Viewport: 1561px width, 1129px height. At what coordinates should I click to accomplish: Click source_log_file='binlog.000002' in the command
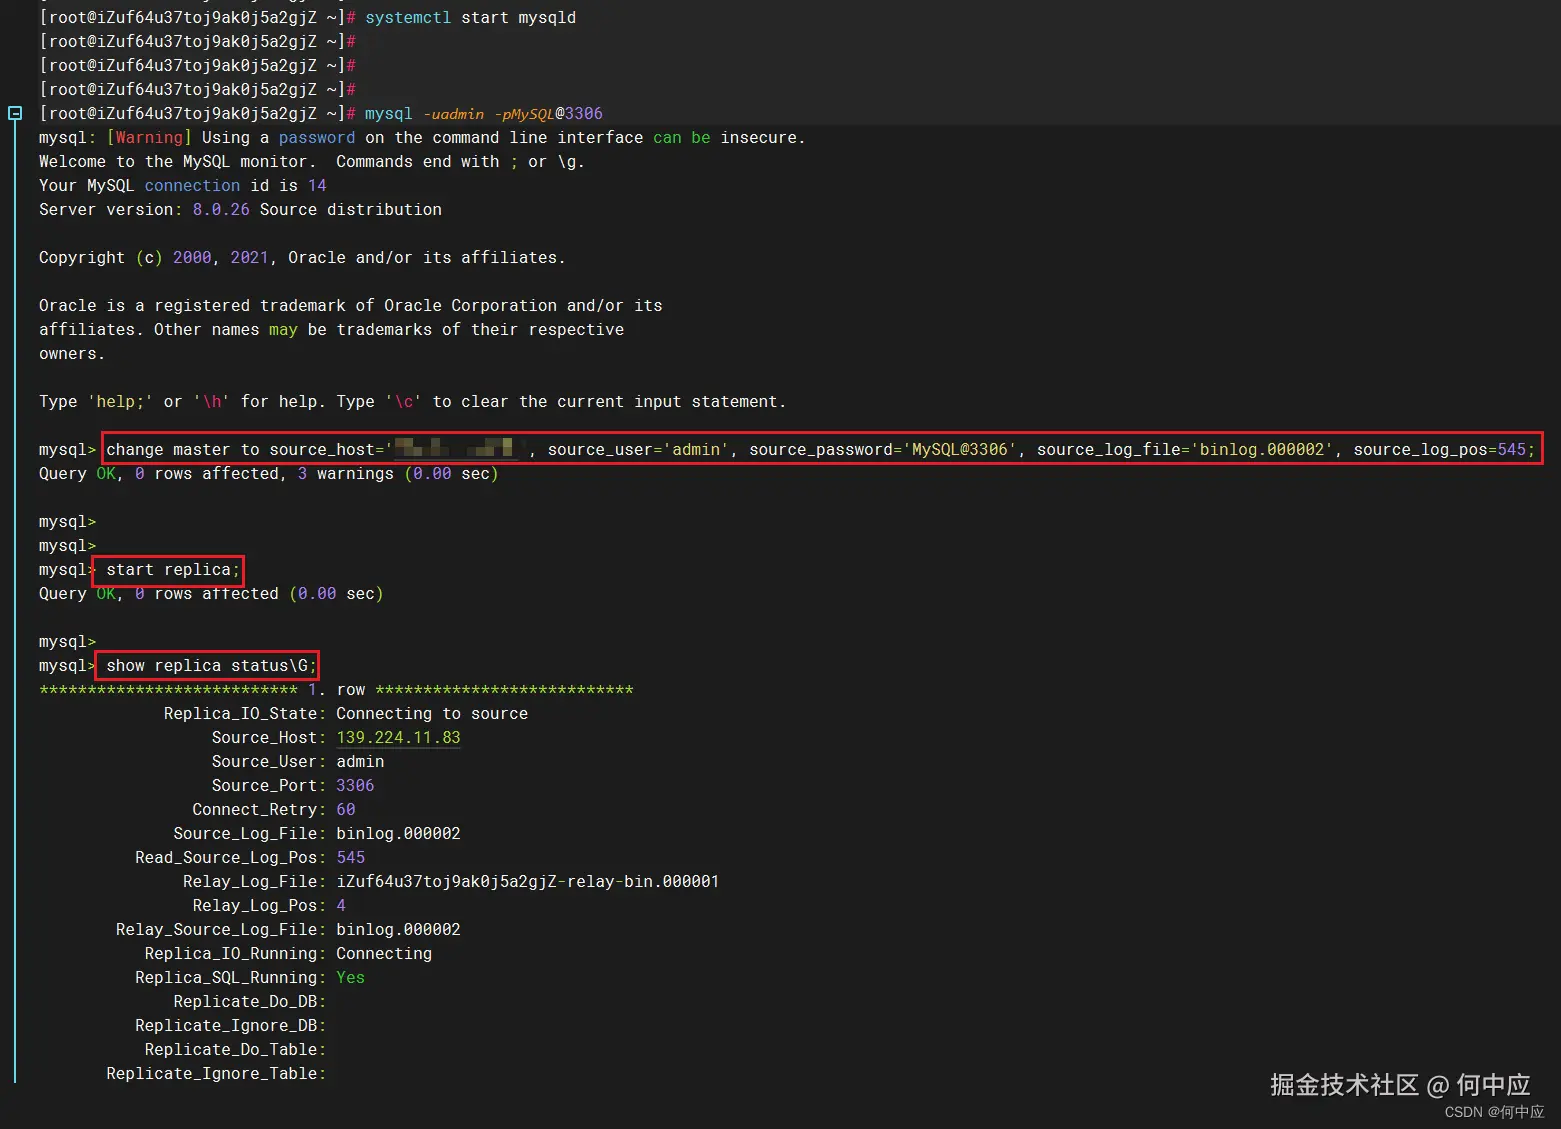tap(1184, 450)
